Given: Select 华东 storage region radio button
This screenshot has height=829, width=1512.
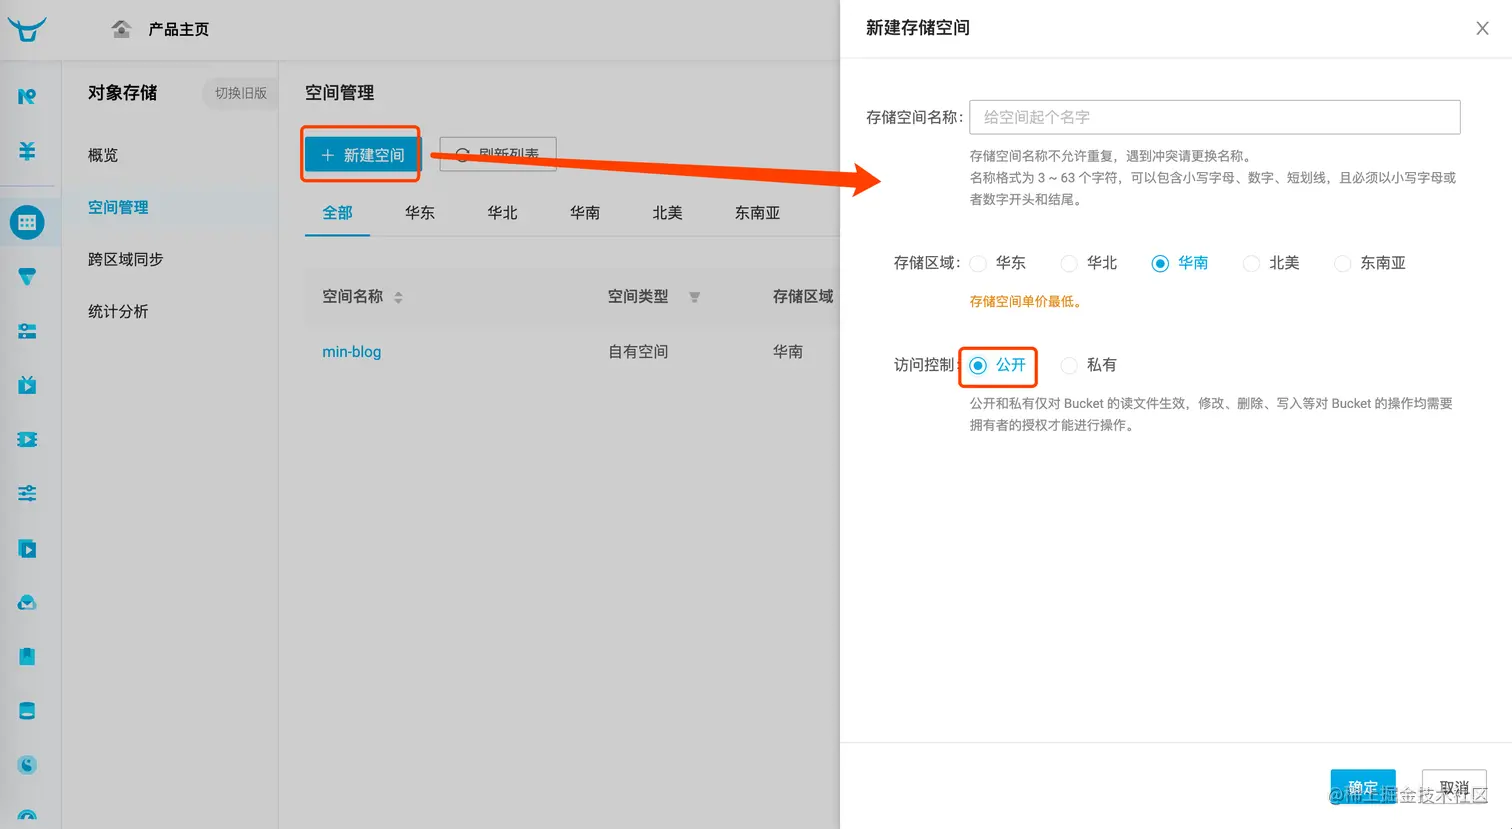Looking at the screenshot, I should pos(978,263).
